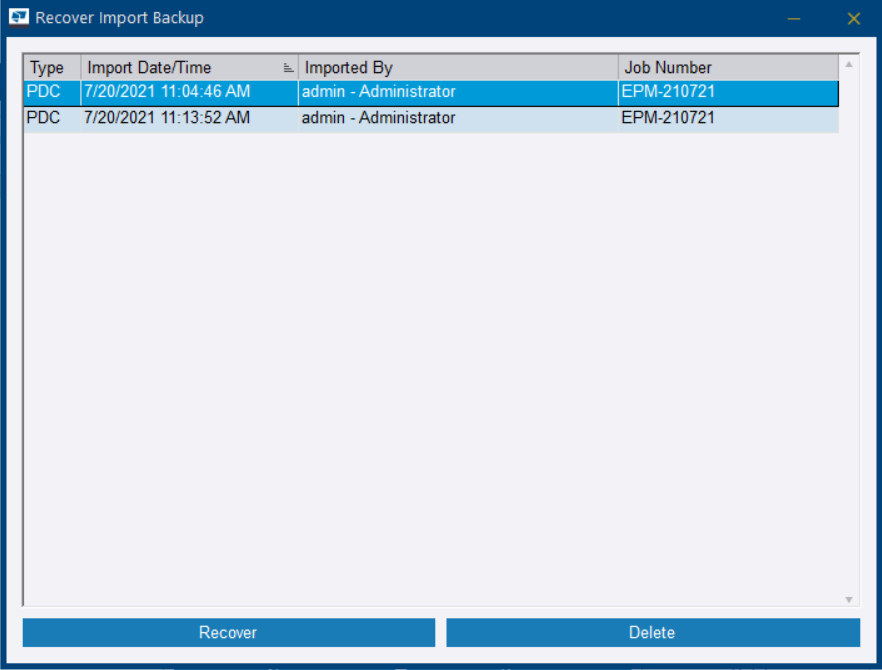The width and height of the screenshot is (882, 670).
Task: Sort by the Type column header
Action: tap(52, 68)
